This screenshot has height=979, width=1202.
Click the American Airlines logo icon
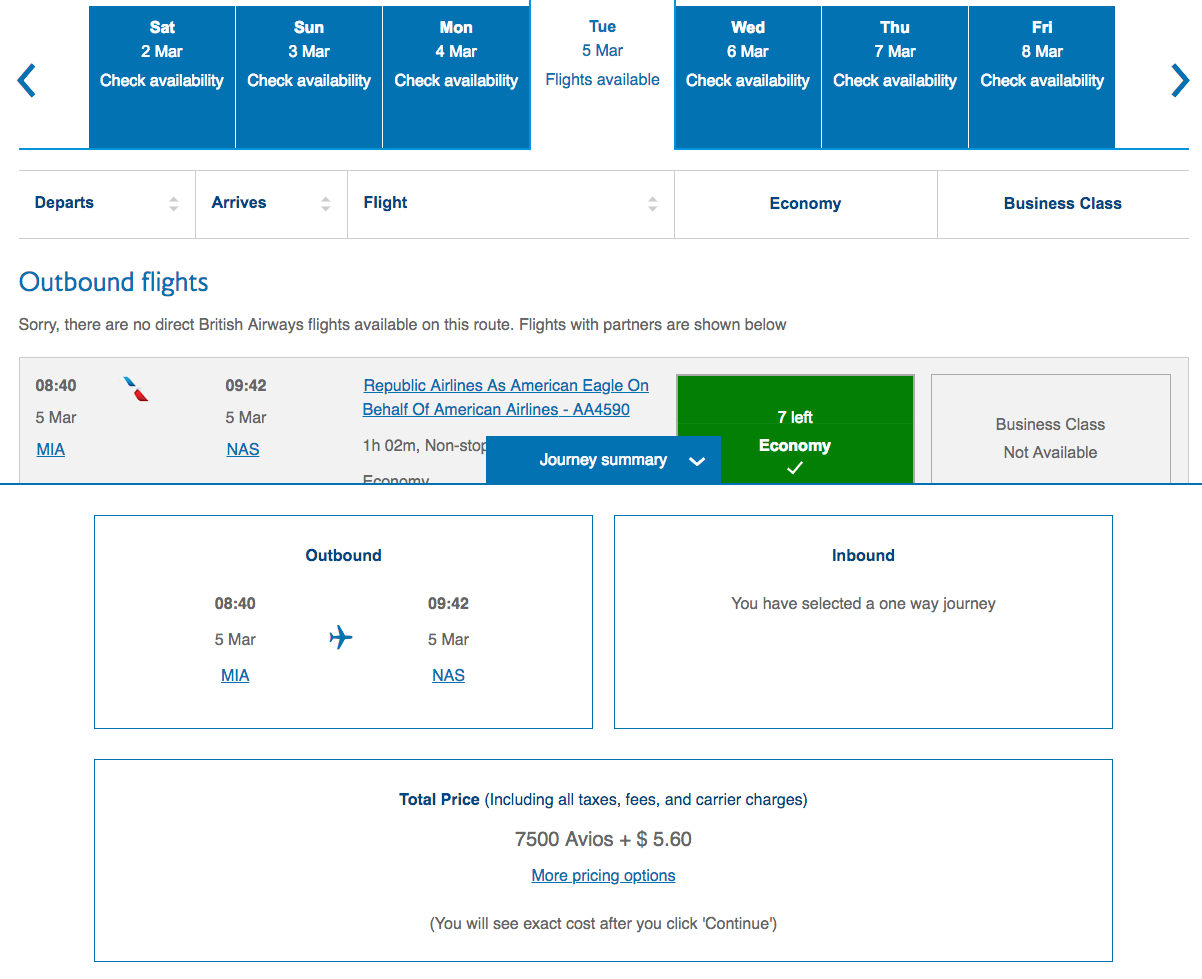(136, 388)
